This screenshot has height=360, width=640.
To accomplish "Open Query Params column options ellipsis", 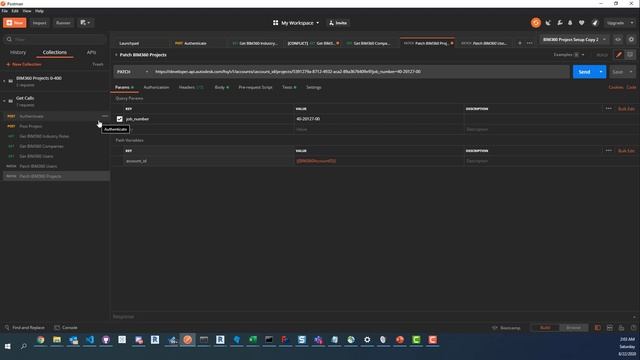I will click(x=609, y=109).
